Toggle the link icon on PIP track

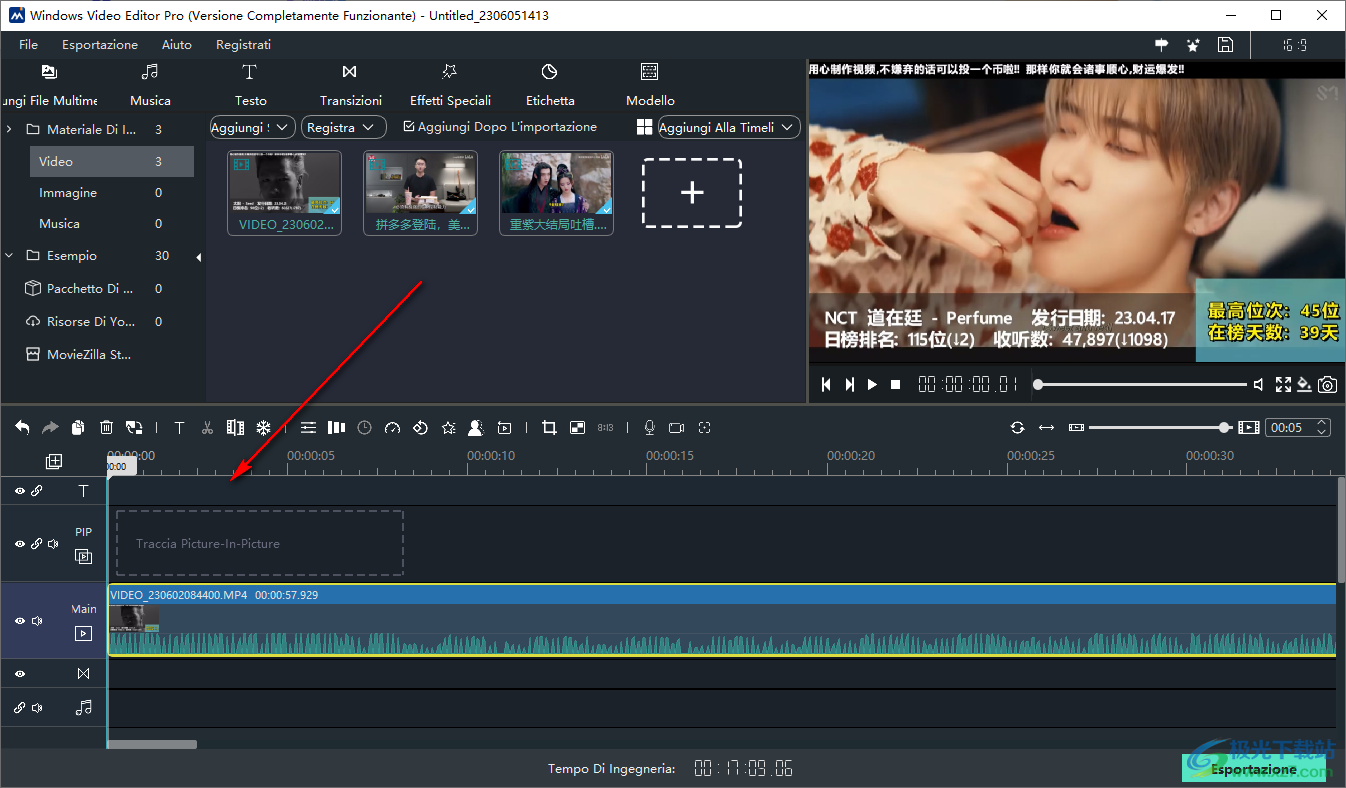click(36, 544)
